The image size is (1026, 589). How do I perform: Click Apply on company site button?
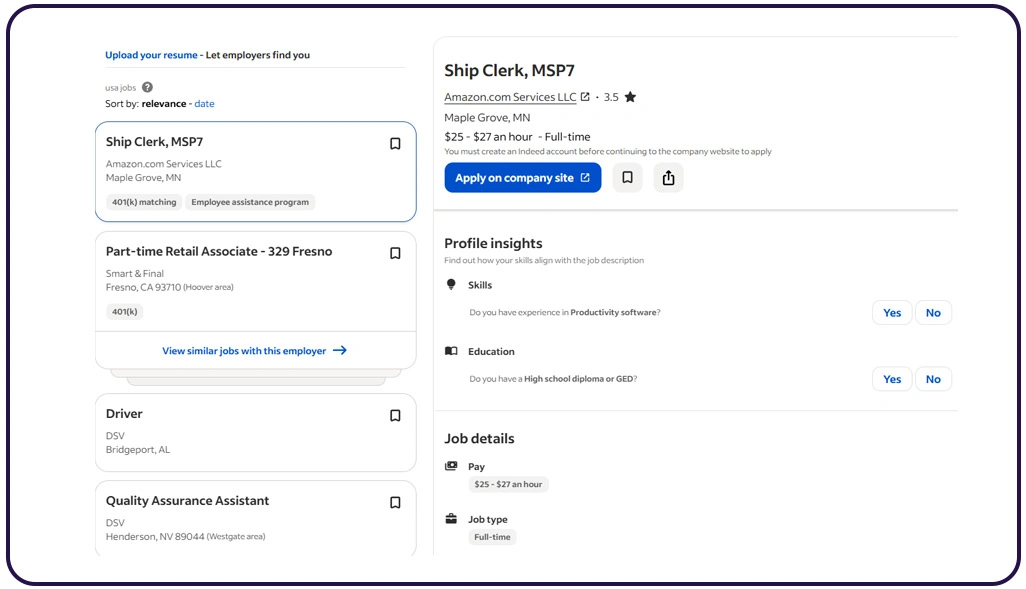[x=522, y=178]
